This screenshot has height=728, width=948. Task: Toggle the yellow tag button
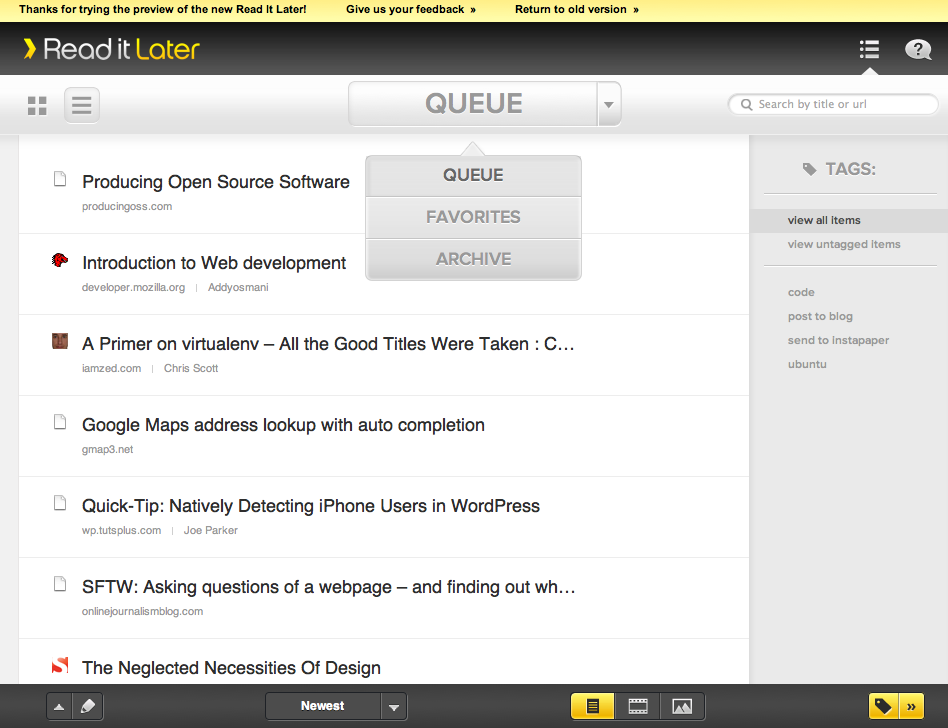tap(883, 706)
